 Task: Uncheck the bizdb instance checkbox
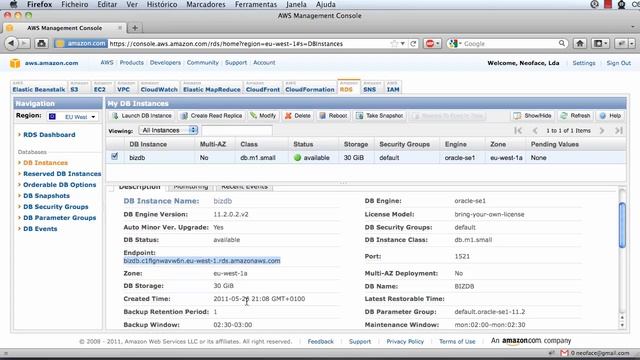tap(115, 156)
